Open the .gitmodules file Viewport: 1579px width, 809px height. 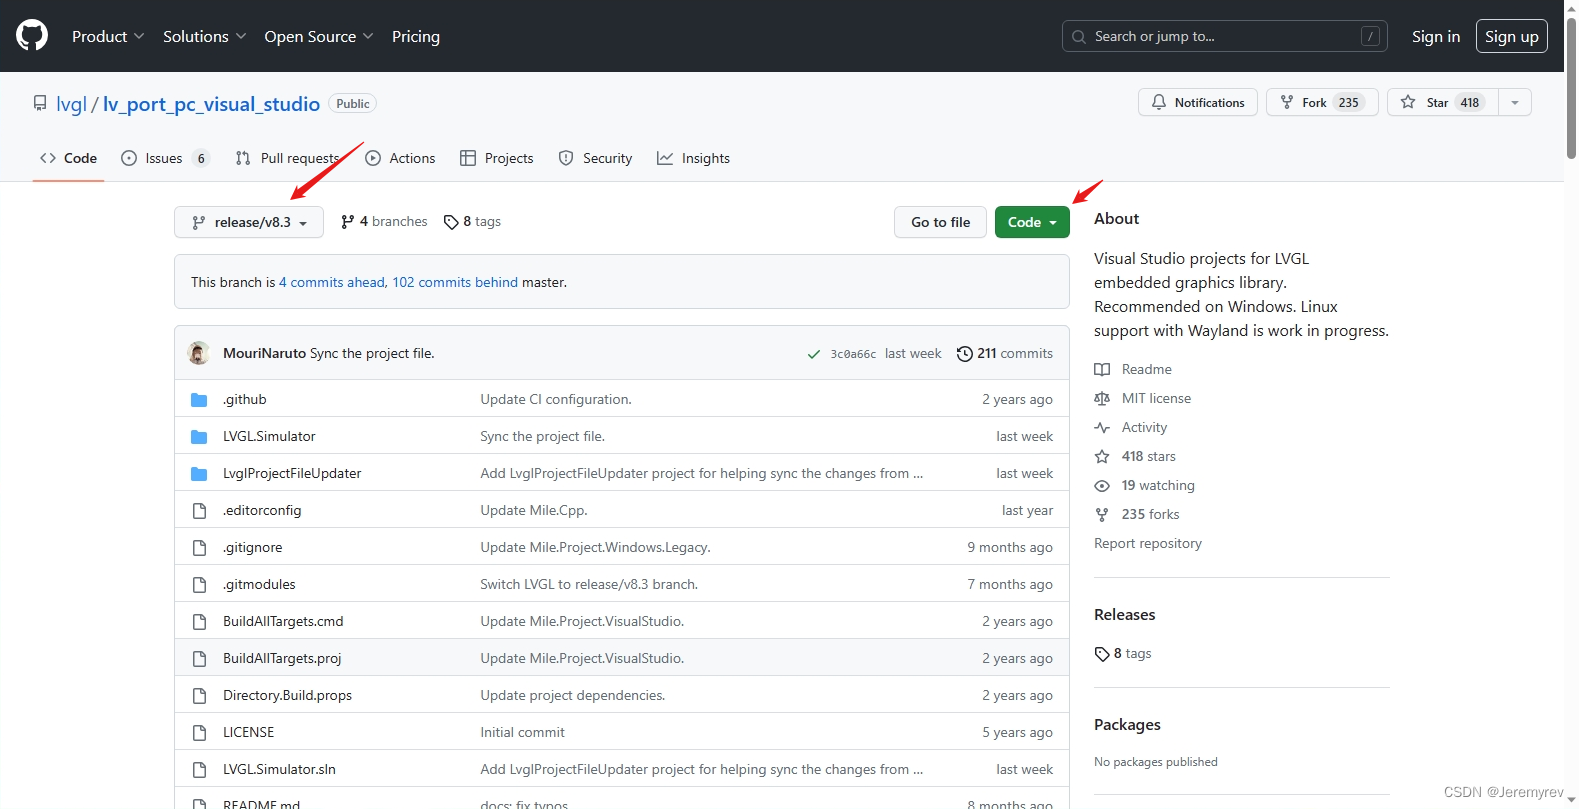point(259,584)
